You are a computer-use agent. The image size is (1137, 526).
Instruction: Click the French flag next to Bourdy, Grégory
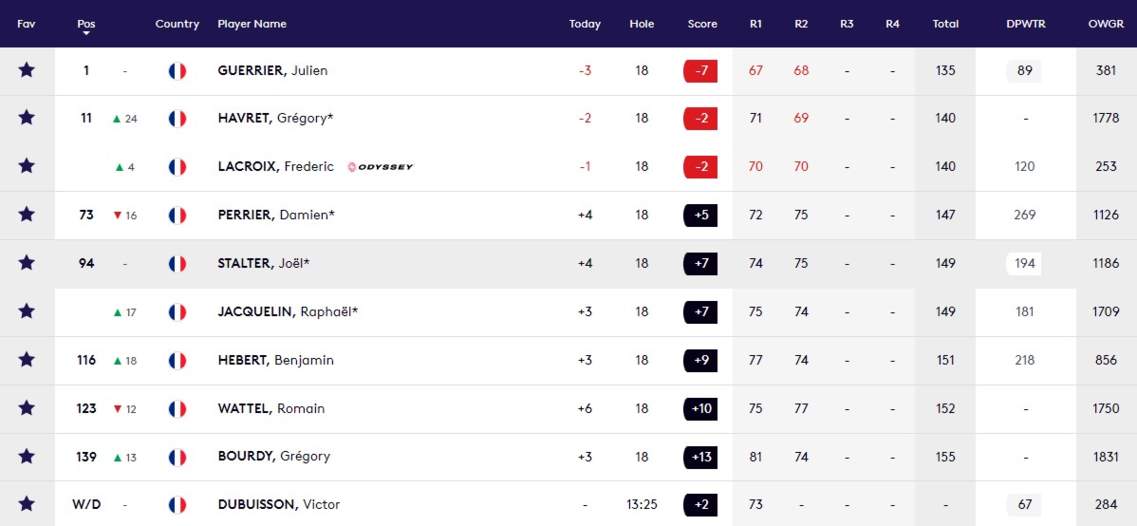pyautogui.click(x=178, y=457)
